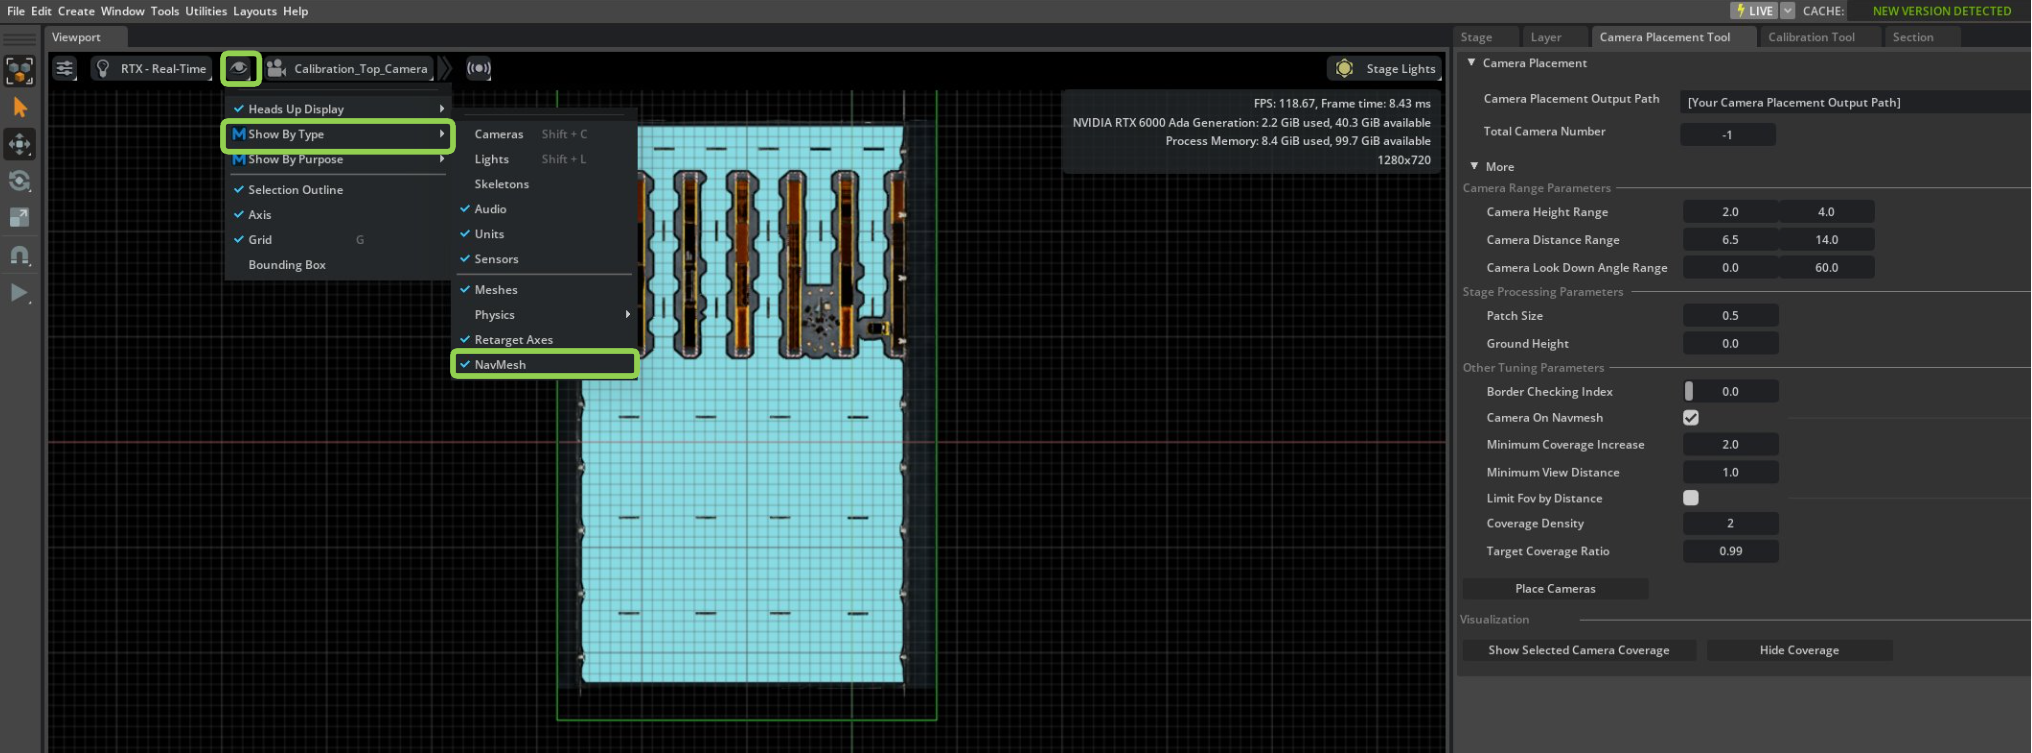
Task: Click the Place Cameras button
Action: pos(1555,589)
